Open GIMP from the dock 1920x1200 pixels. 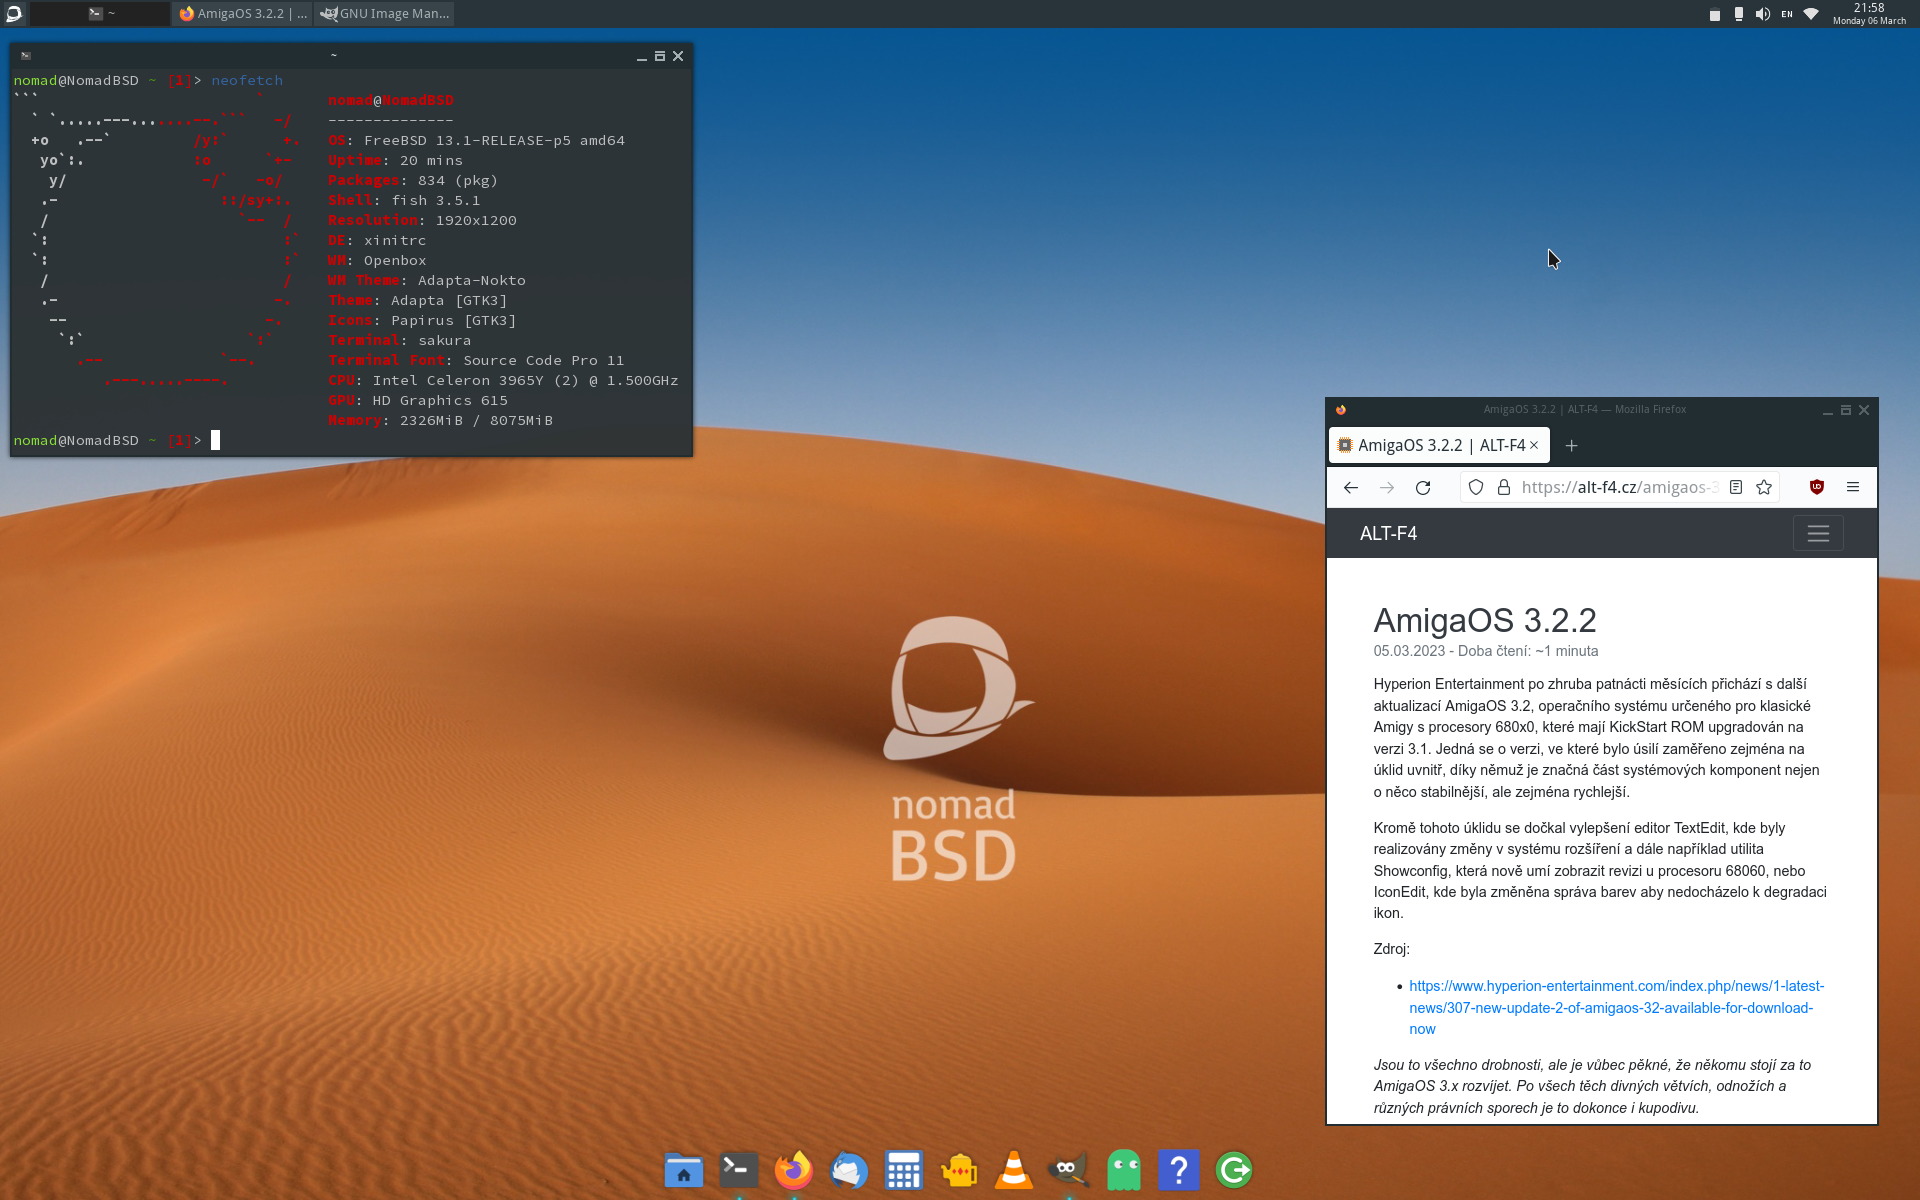[x=1068, y=1170]
